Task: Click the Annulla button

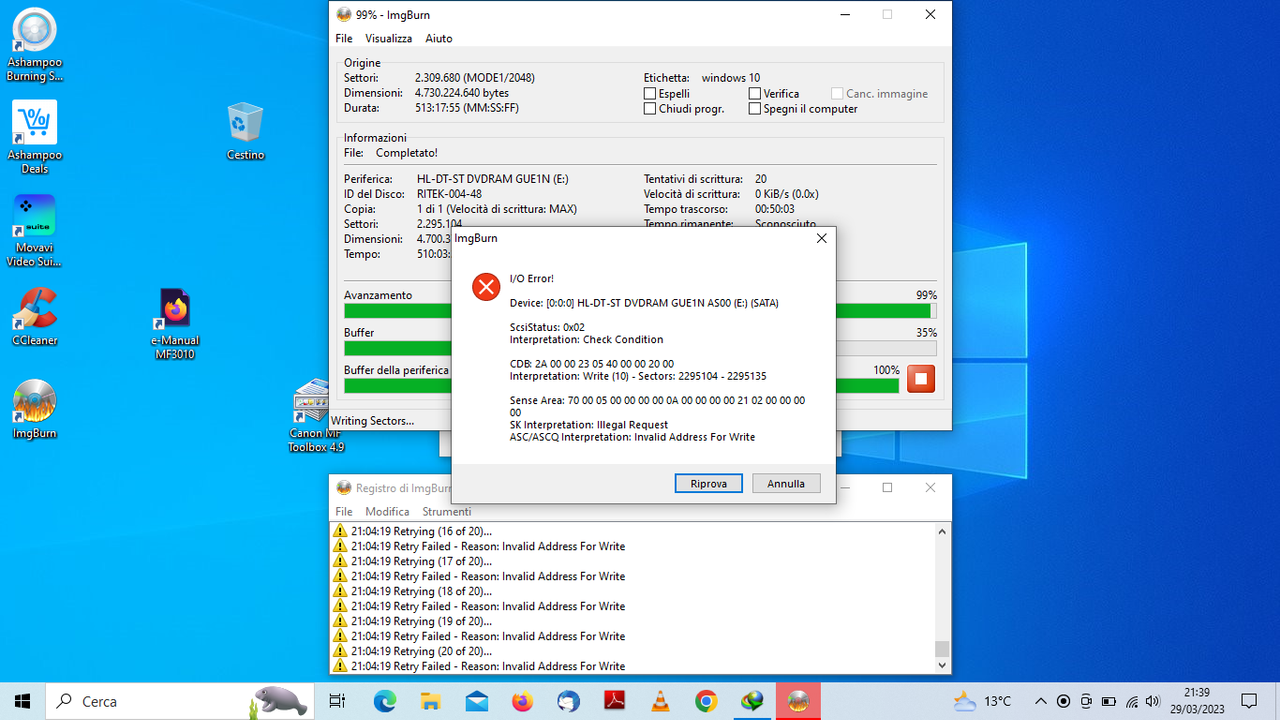Action: coord(786,483)
